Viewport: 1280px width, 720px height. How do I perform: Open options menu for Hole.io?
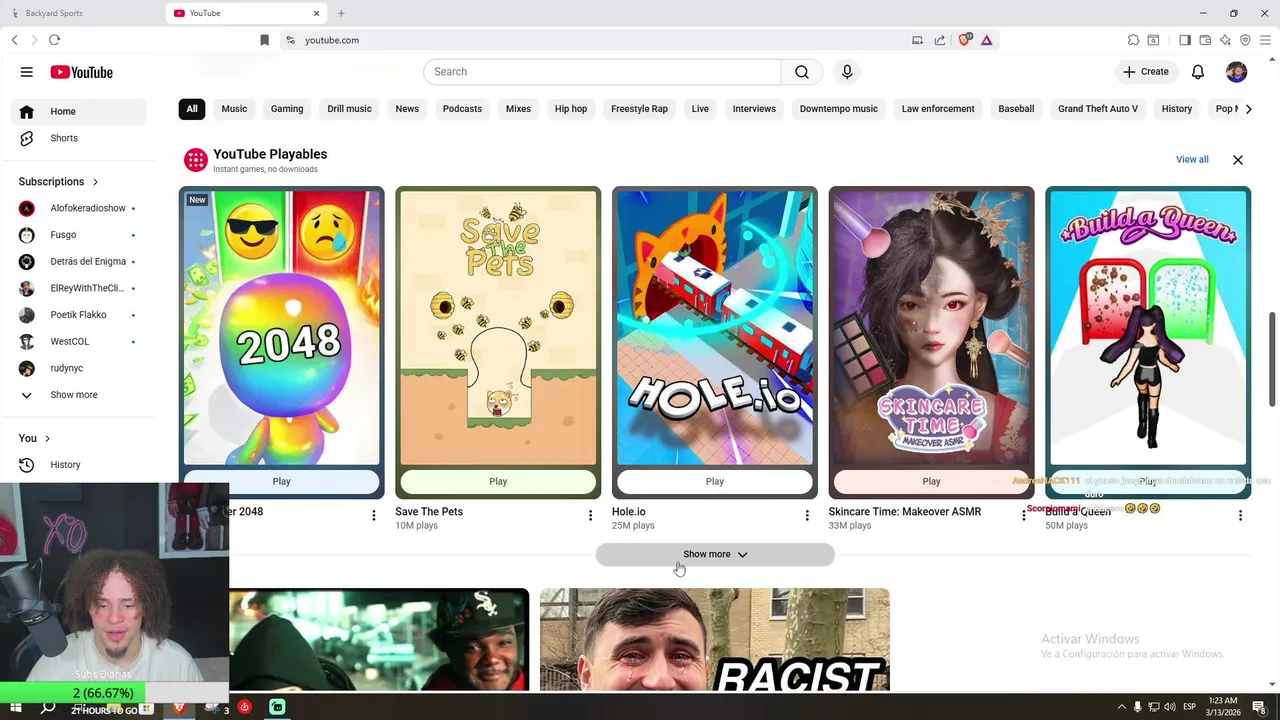(x=807, y=515)
